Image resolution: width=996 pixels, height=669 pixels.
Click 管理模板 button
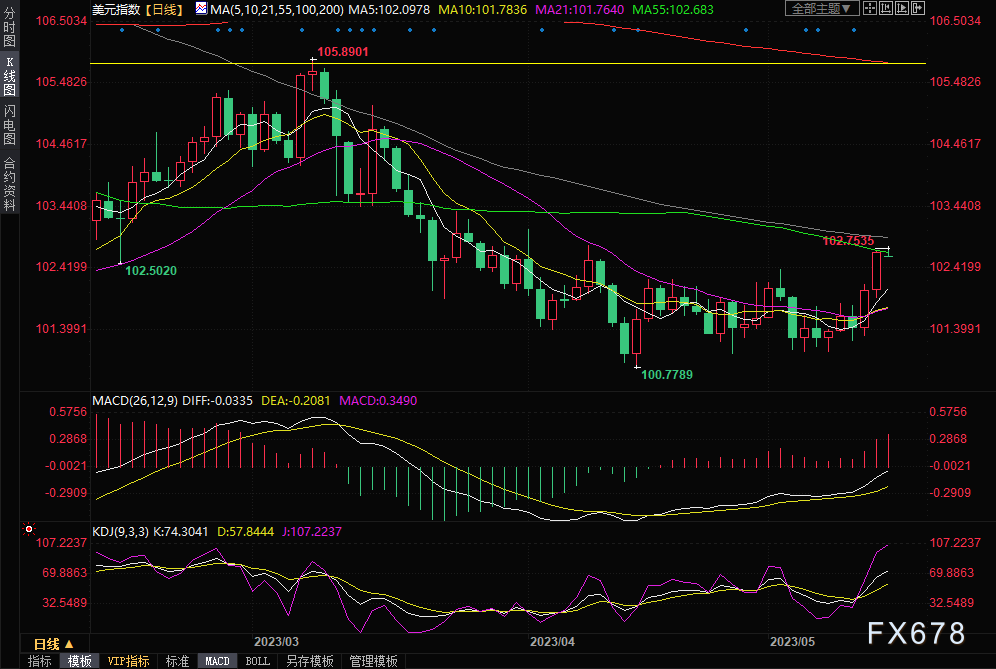pos(374,661)
